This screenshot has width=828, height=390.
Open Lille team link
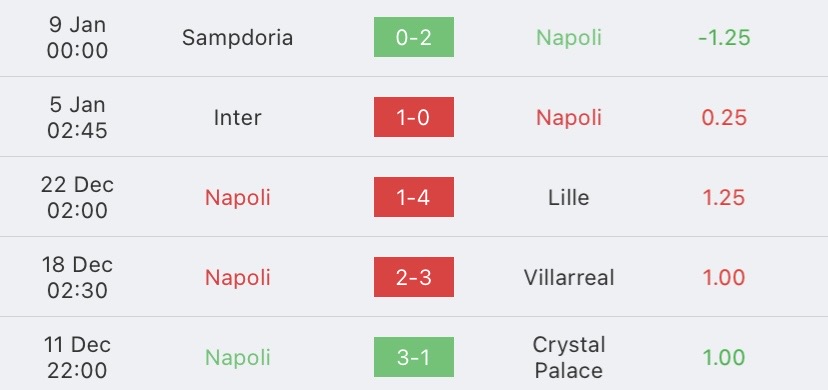pos(569,197)
